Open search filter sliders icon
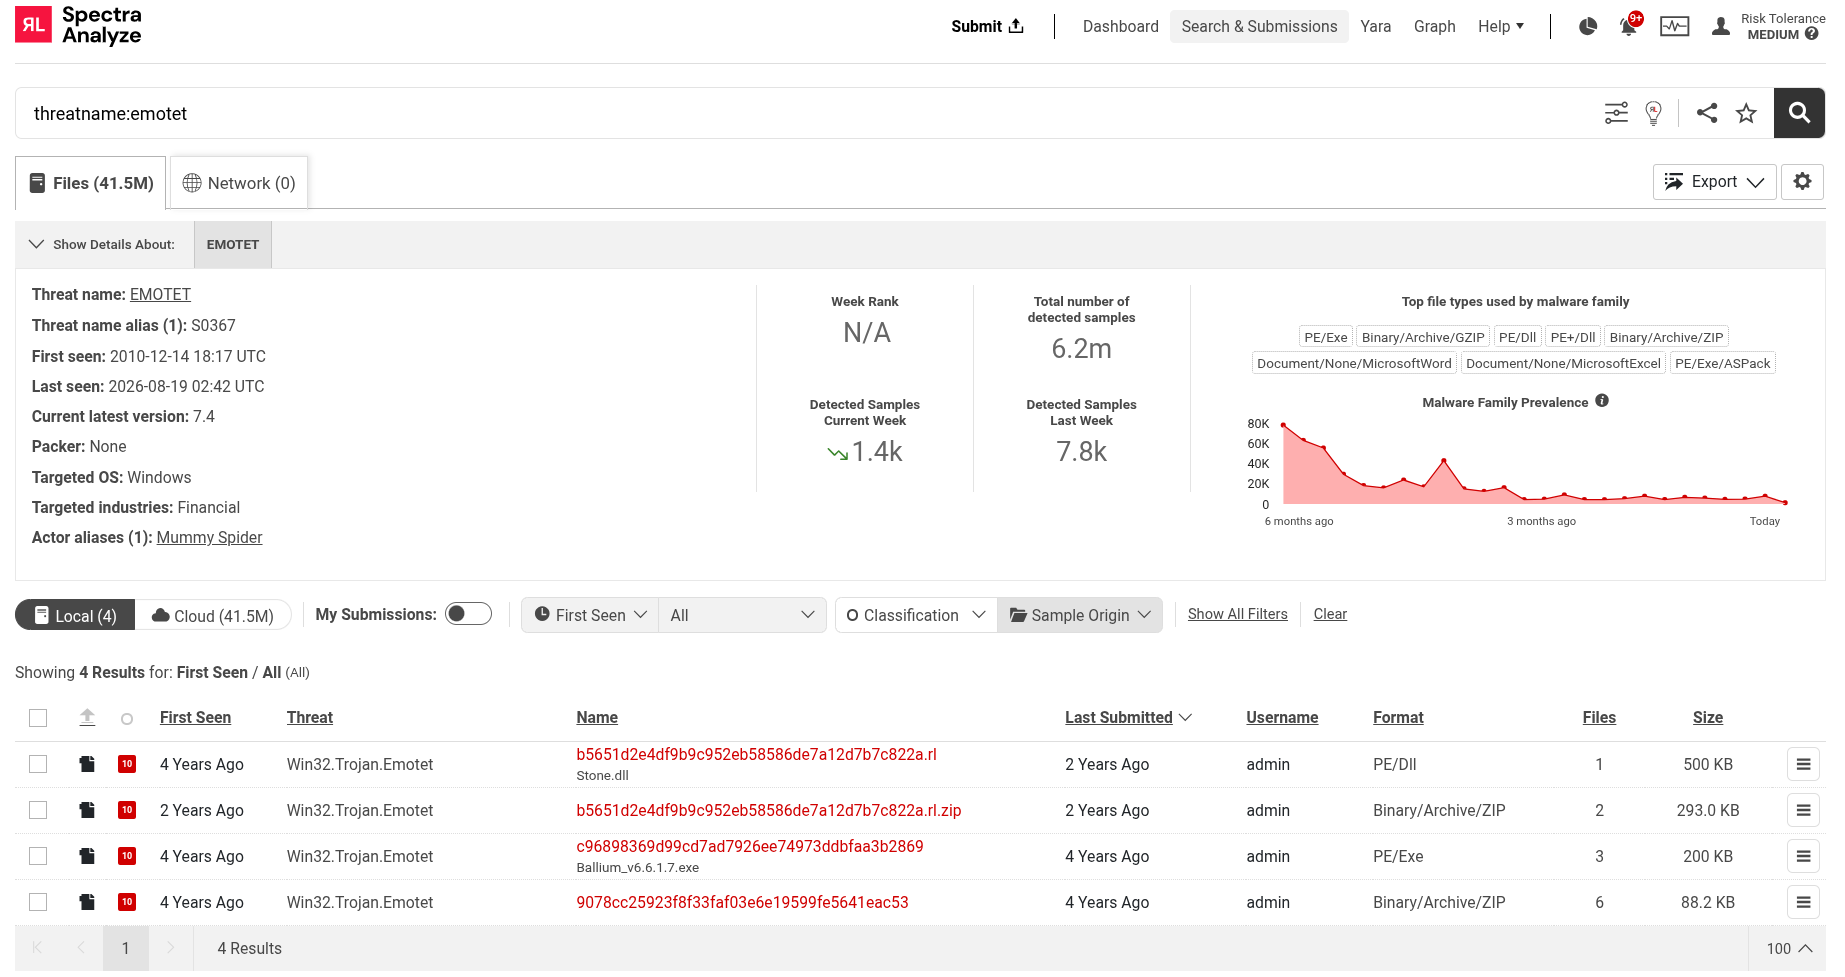The image size is (1845, 977). [1616, 113]
